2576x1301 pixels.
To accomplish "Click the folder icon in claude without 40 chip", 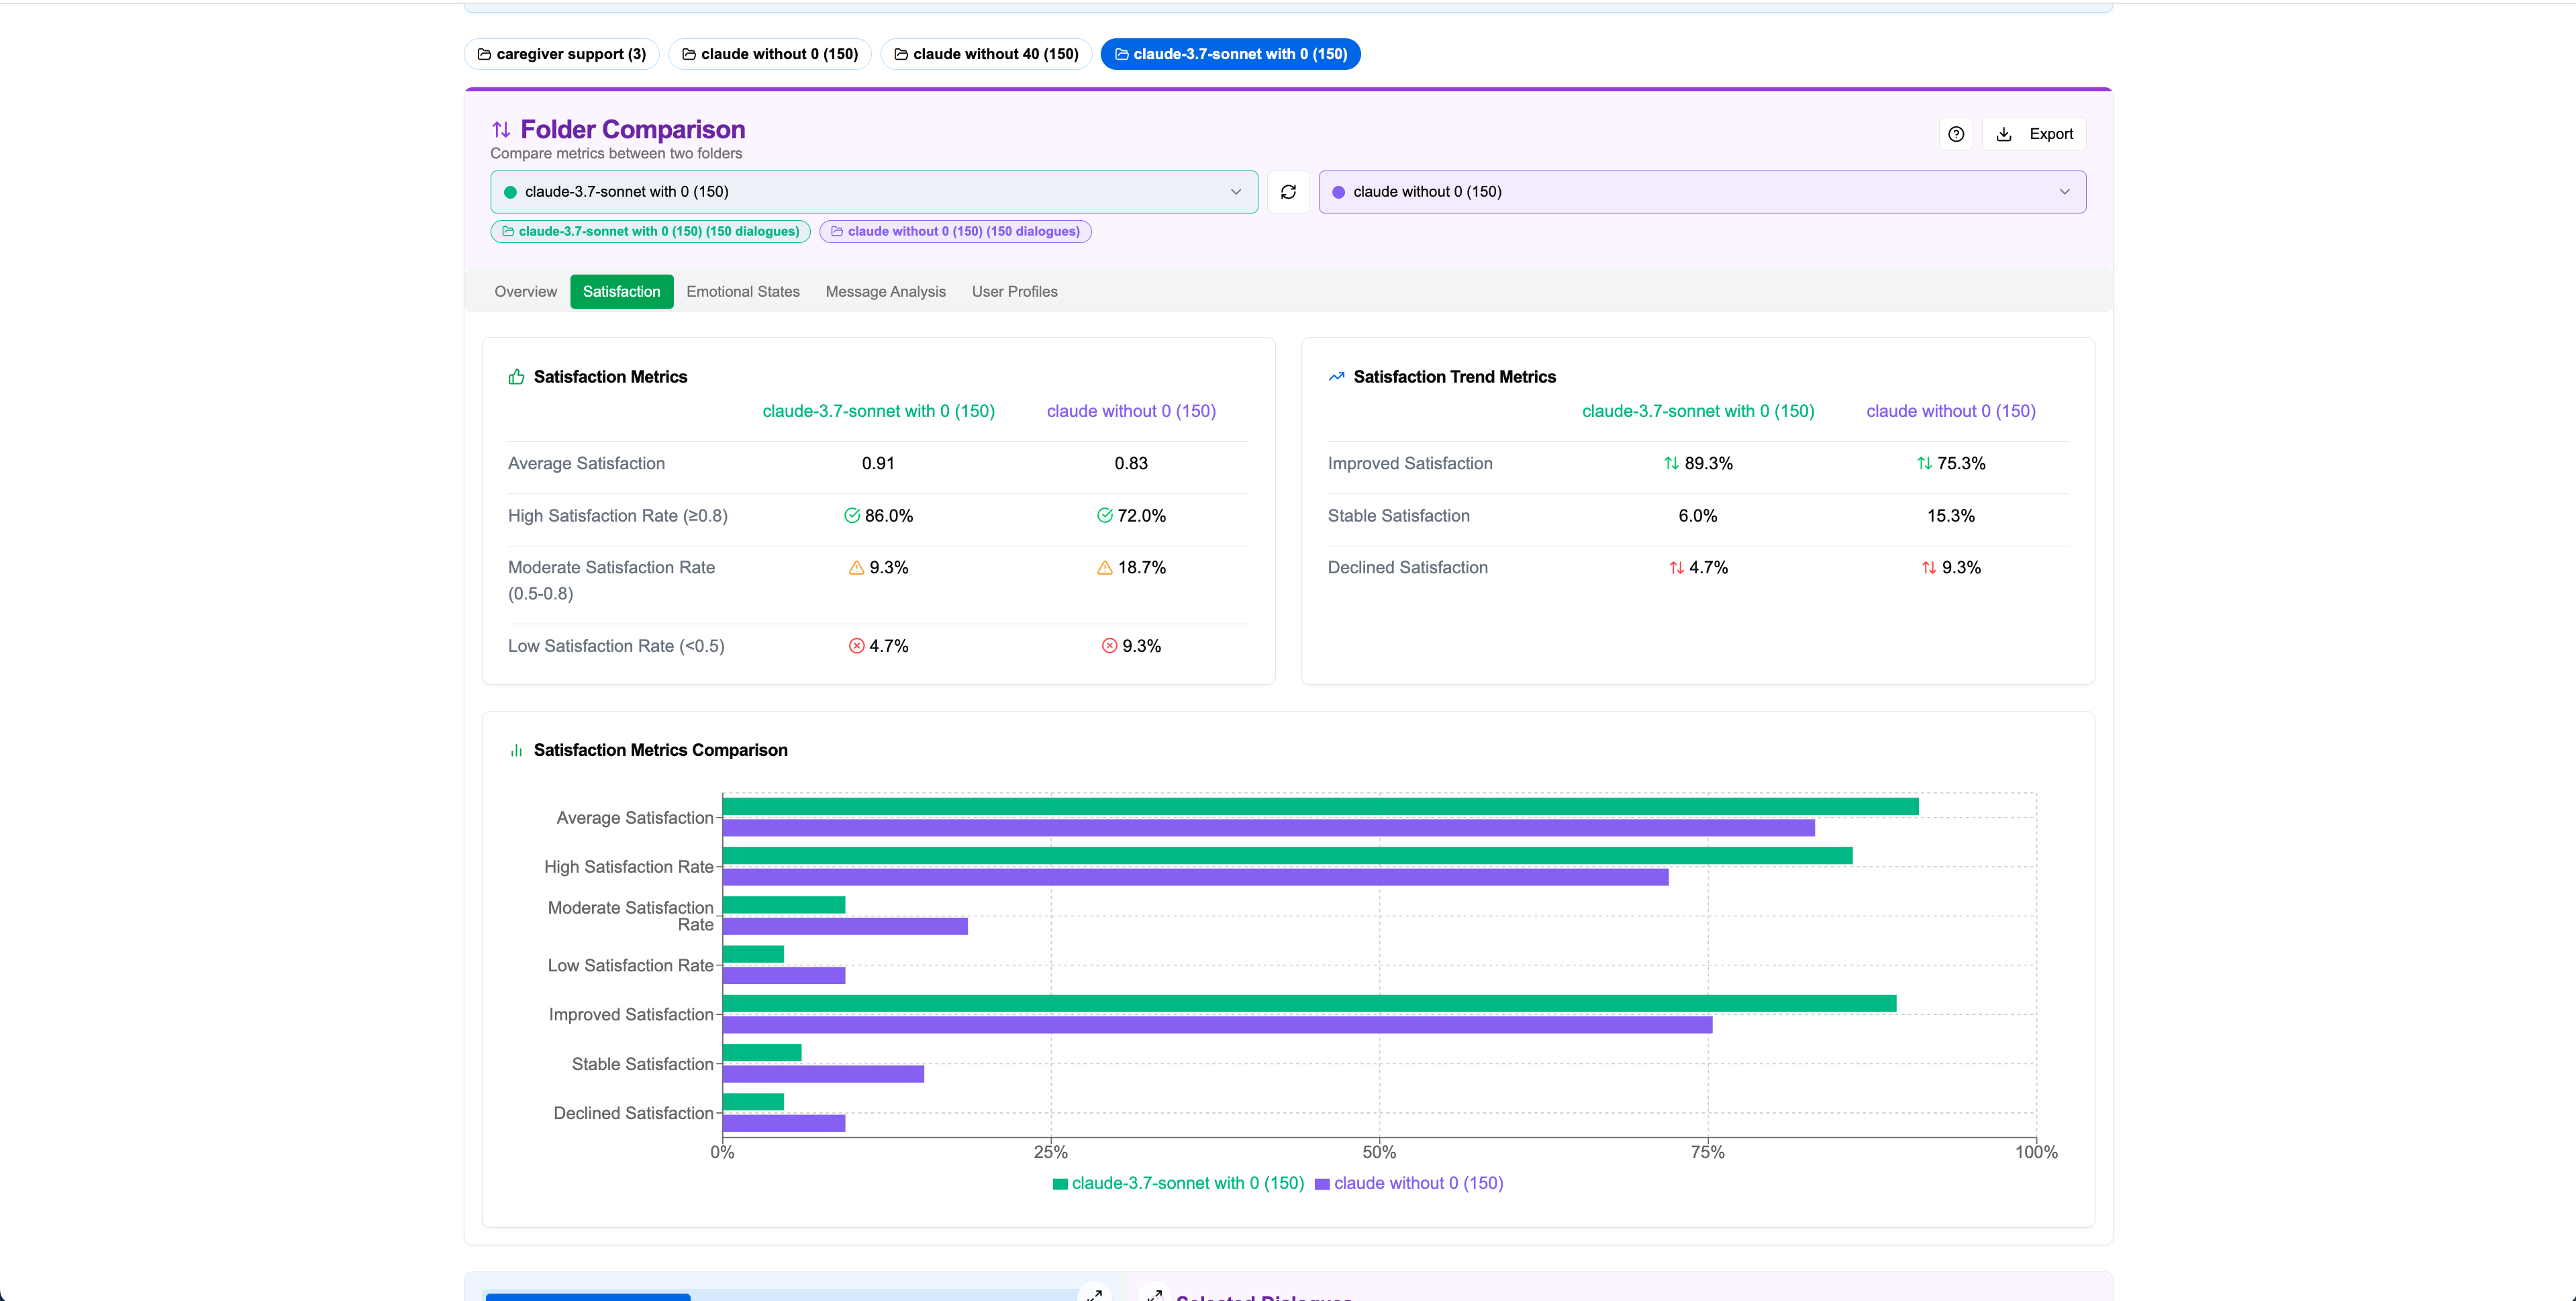I will point(901,54).
